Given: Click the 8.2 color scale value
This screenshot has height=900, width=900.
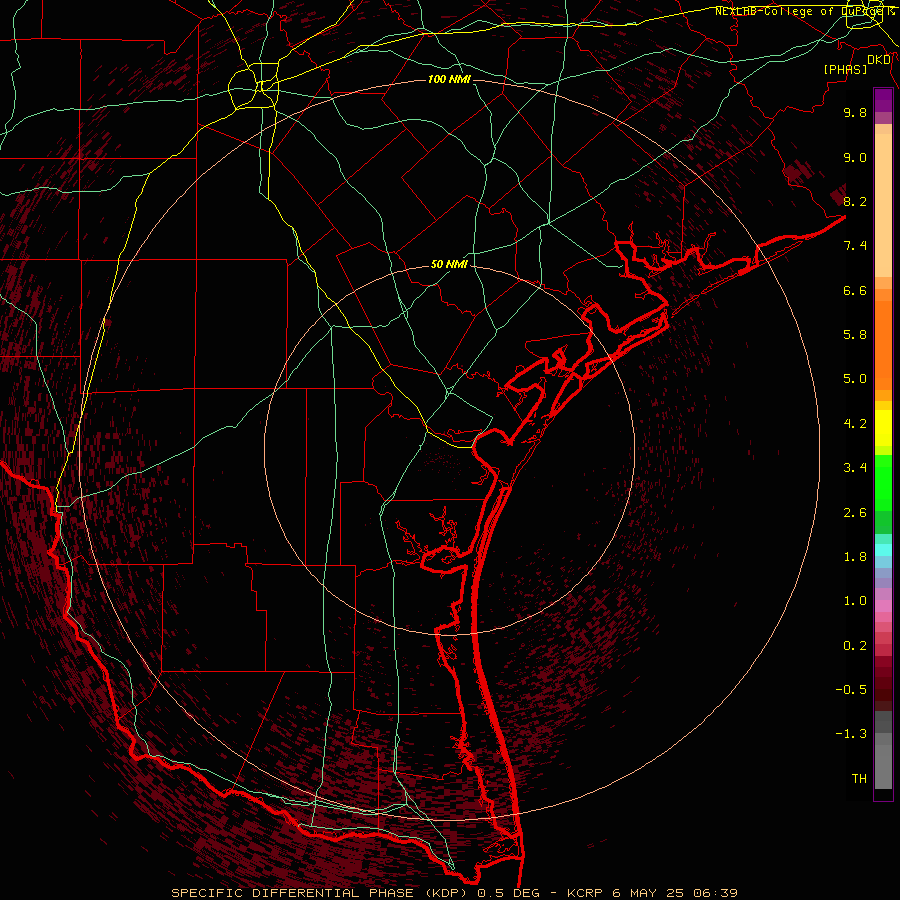Looking at the screenshot, I should pyautogui.click(x=855, y=201).
